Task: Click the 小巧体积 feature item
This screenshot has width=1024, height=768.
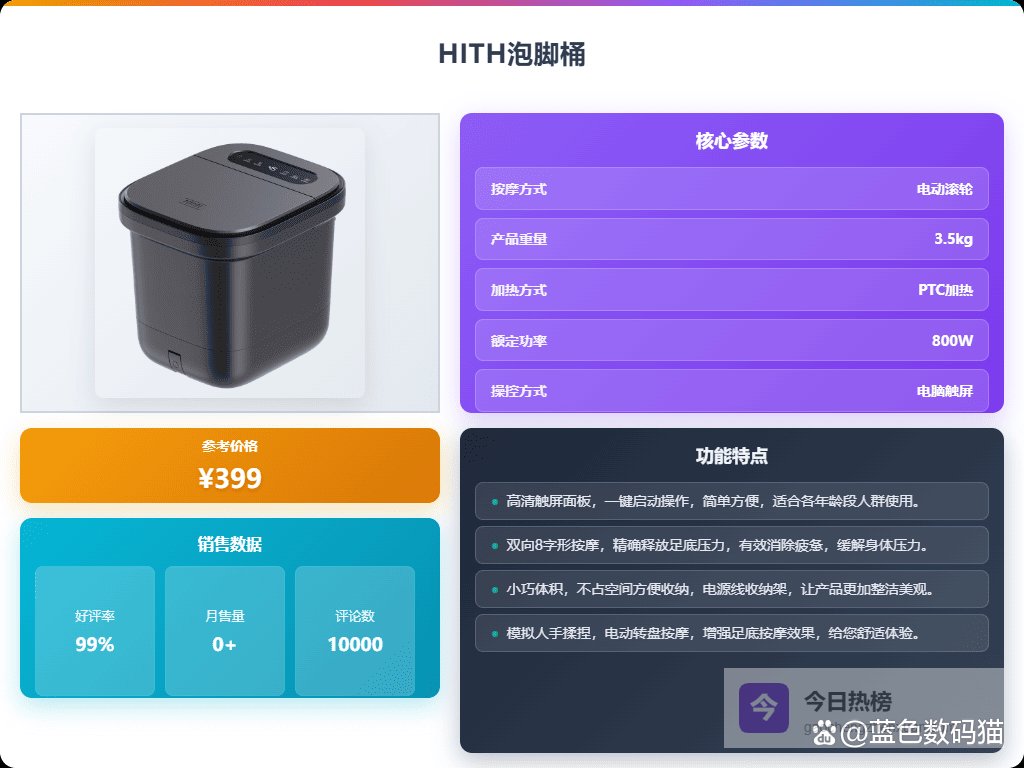Action: [x=731, y=589]
